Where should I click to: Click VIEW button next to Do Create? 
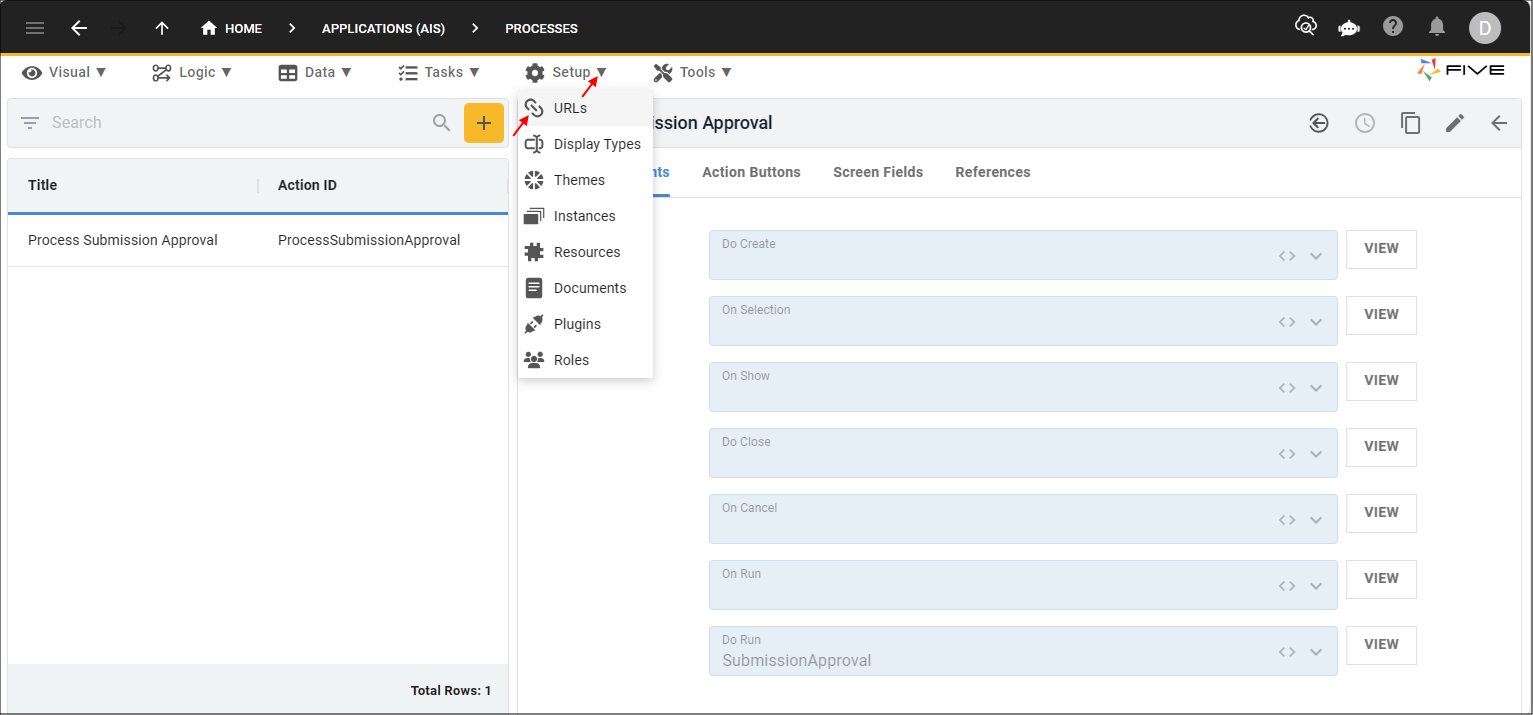(x=1380, y=249)
